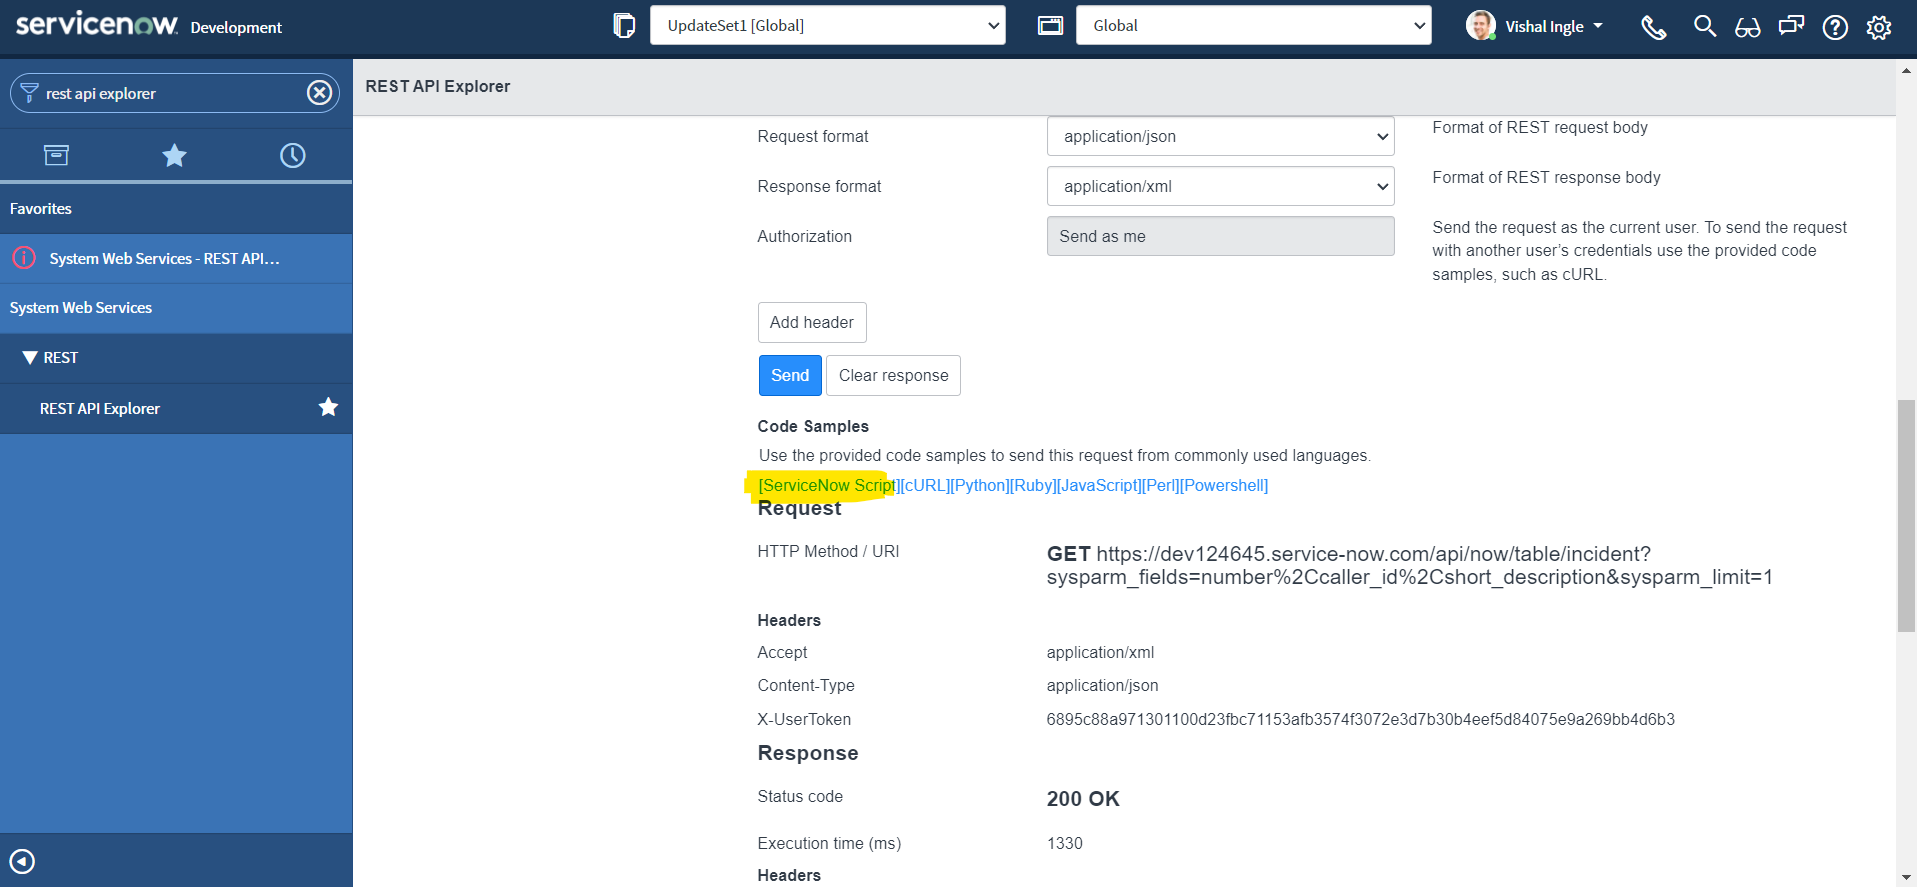Send the REST request
The width and height of the screenshot is (1917, 887).
coord(790,375)
